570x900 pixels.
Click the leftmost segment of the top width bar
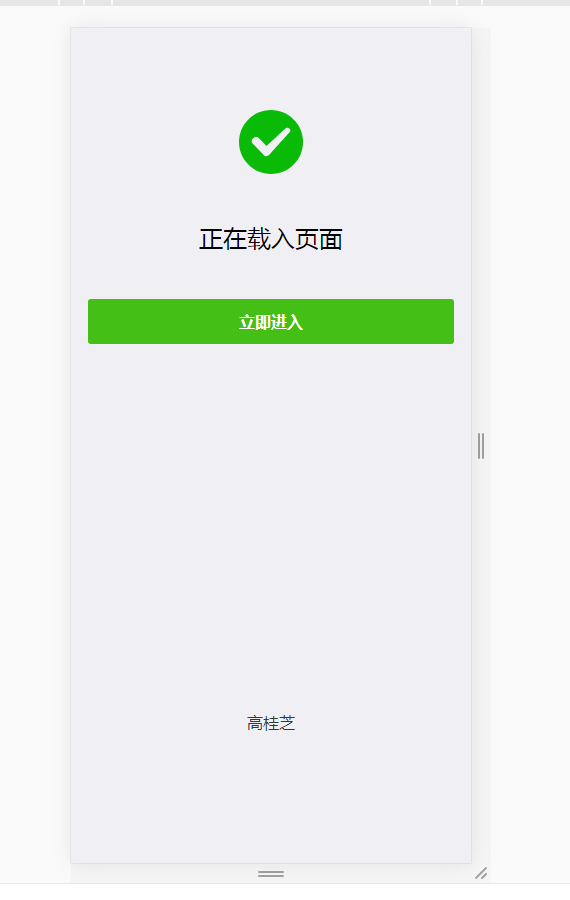point(29,2)
